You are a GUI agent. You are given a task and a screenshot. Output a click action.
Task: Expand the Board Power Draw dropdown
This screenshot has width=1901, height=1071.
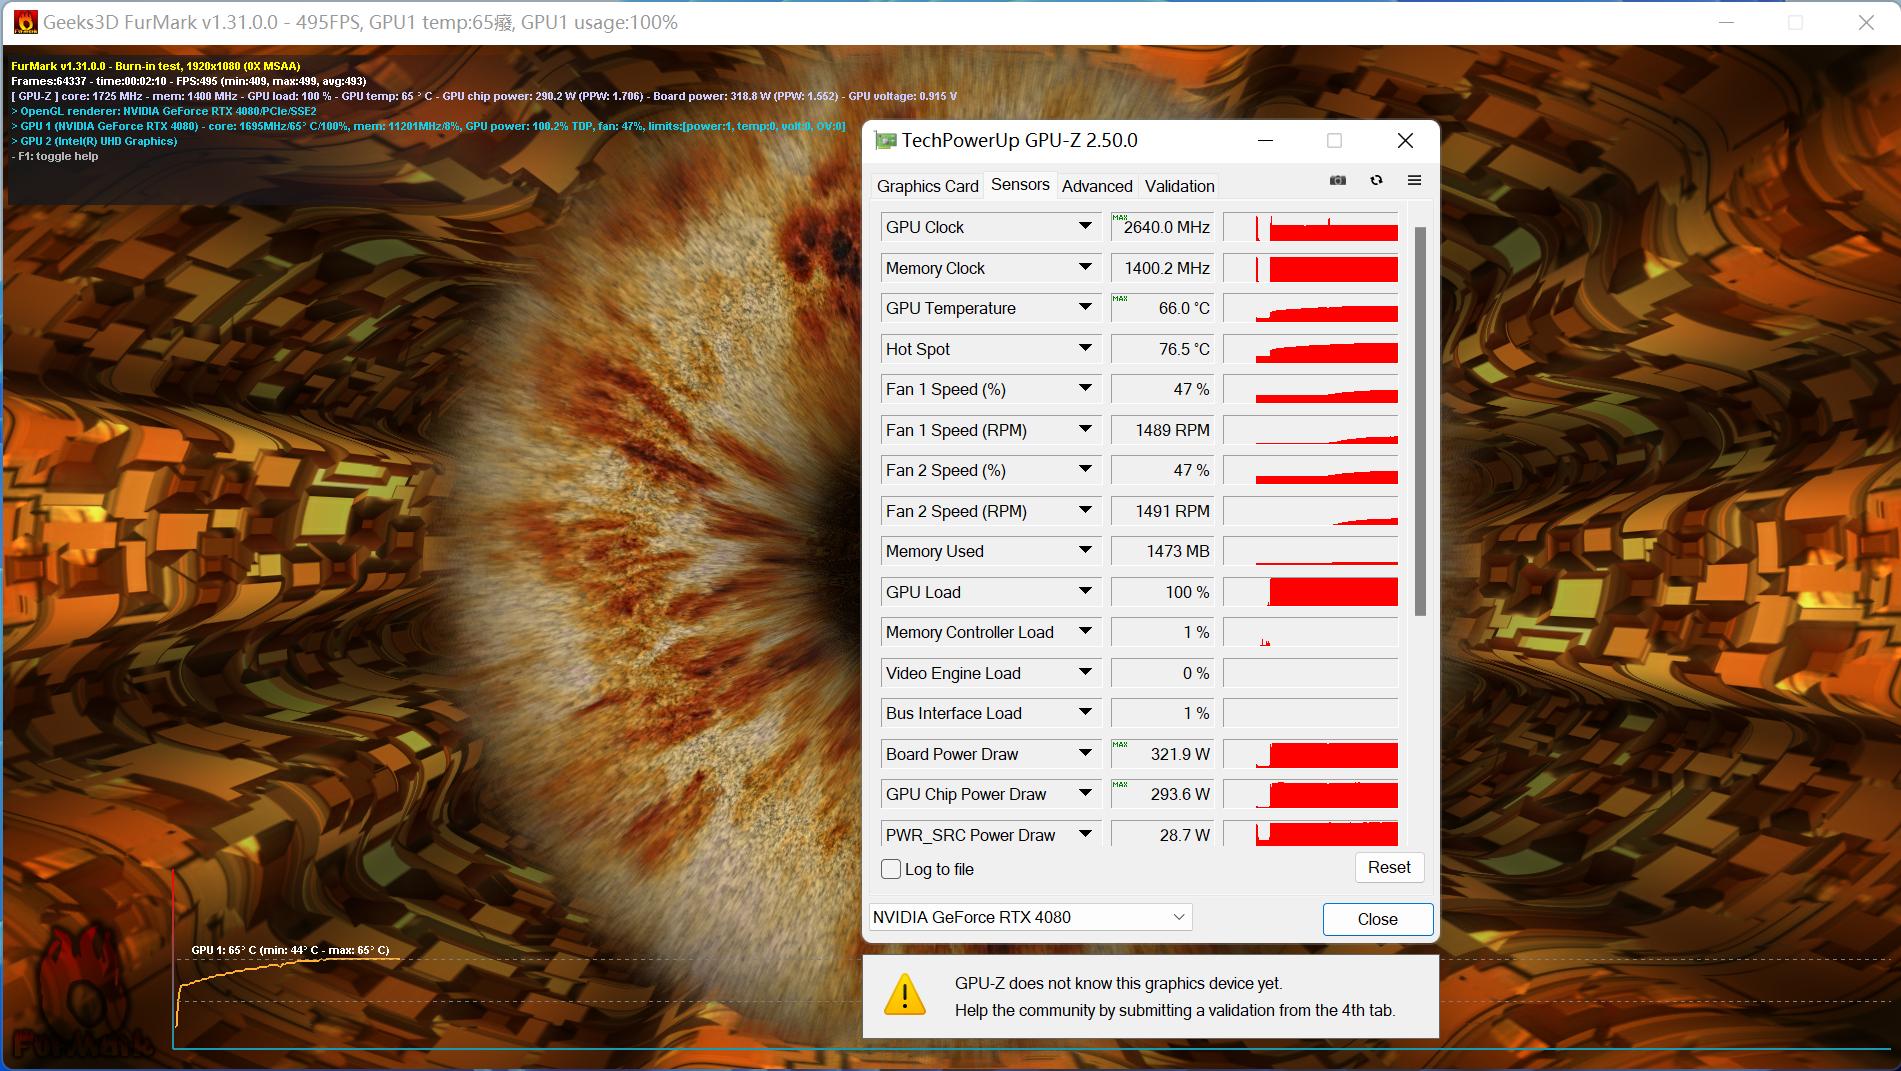pos(1085,753)
